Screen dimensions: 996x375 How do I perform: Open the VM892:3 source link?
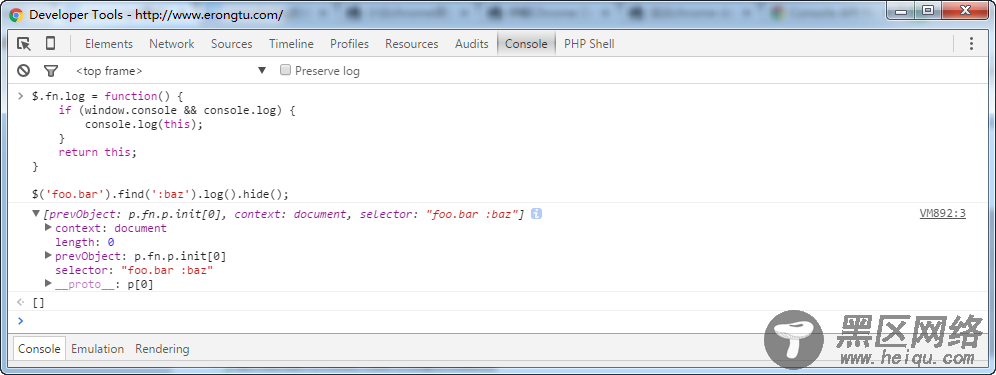[x=943, y=214]
